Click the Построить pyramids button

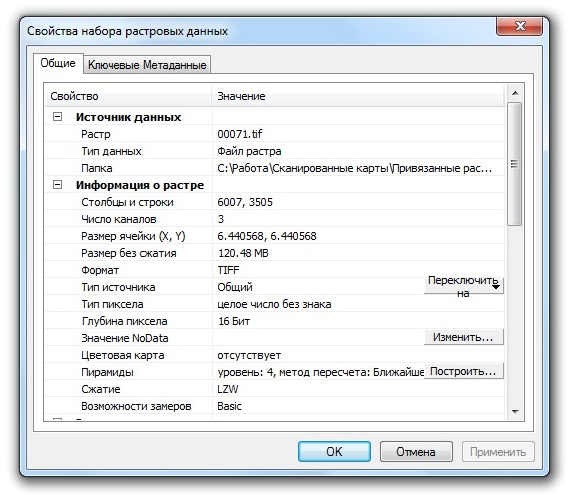463,372
